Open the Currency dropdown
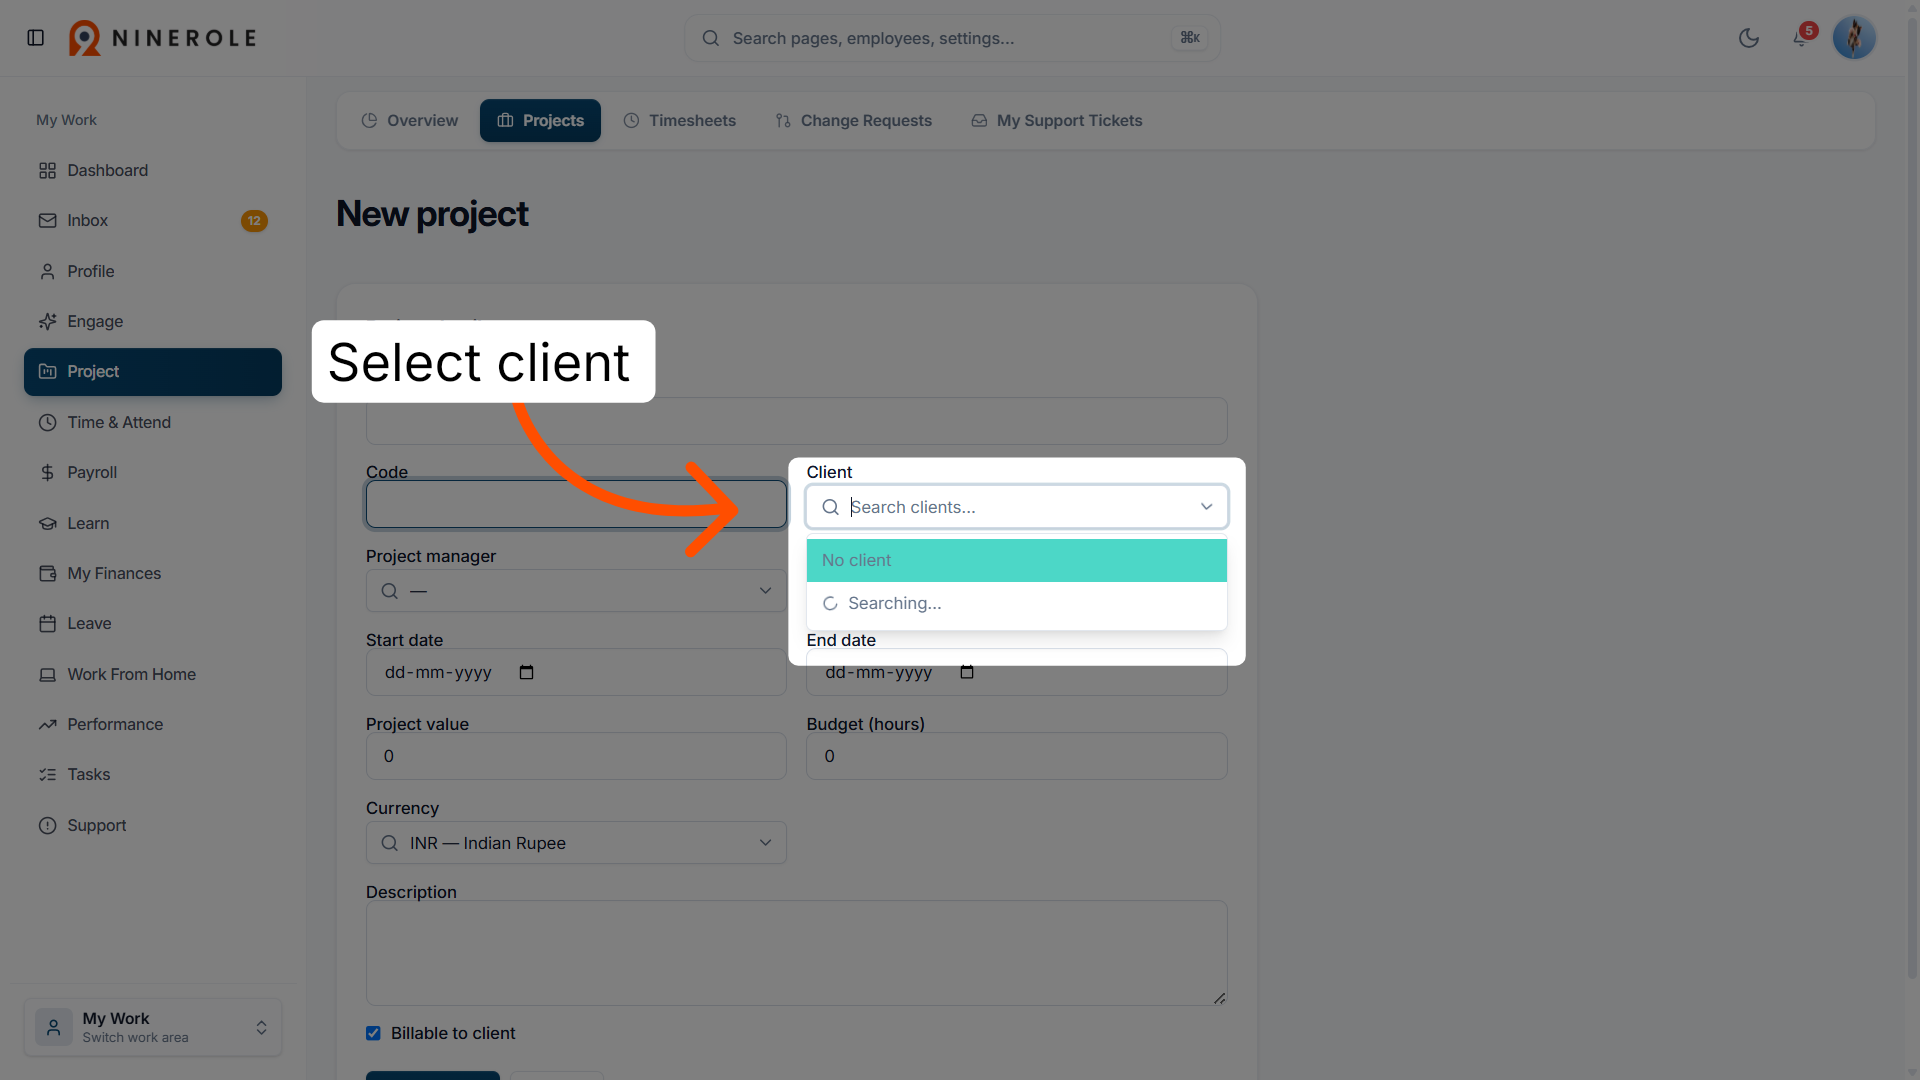Image resolution: width=1920 pixels, height=1080 pixels. [x=576, y=843]
